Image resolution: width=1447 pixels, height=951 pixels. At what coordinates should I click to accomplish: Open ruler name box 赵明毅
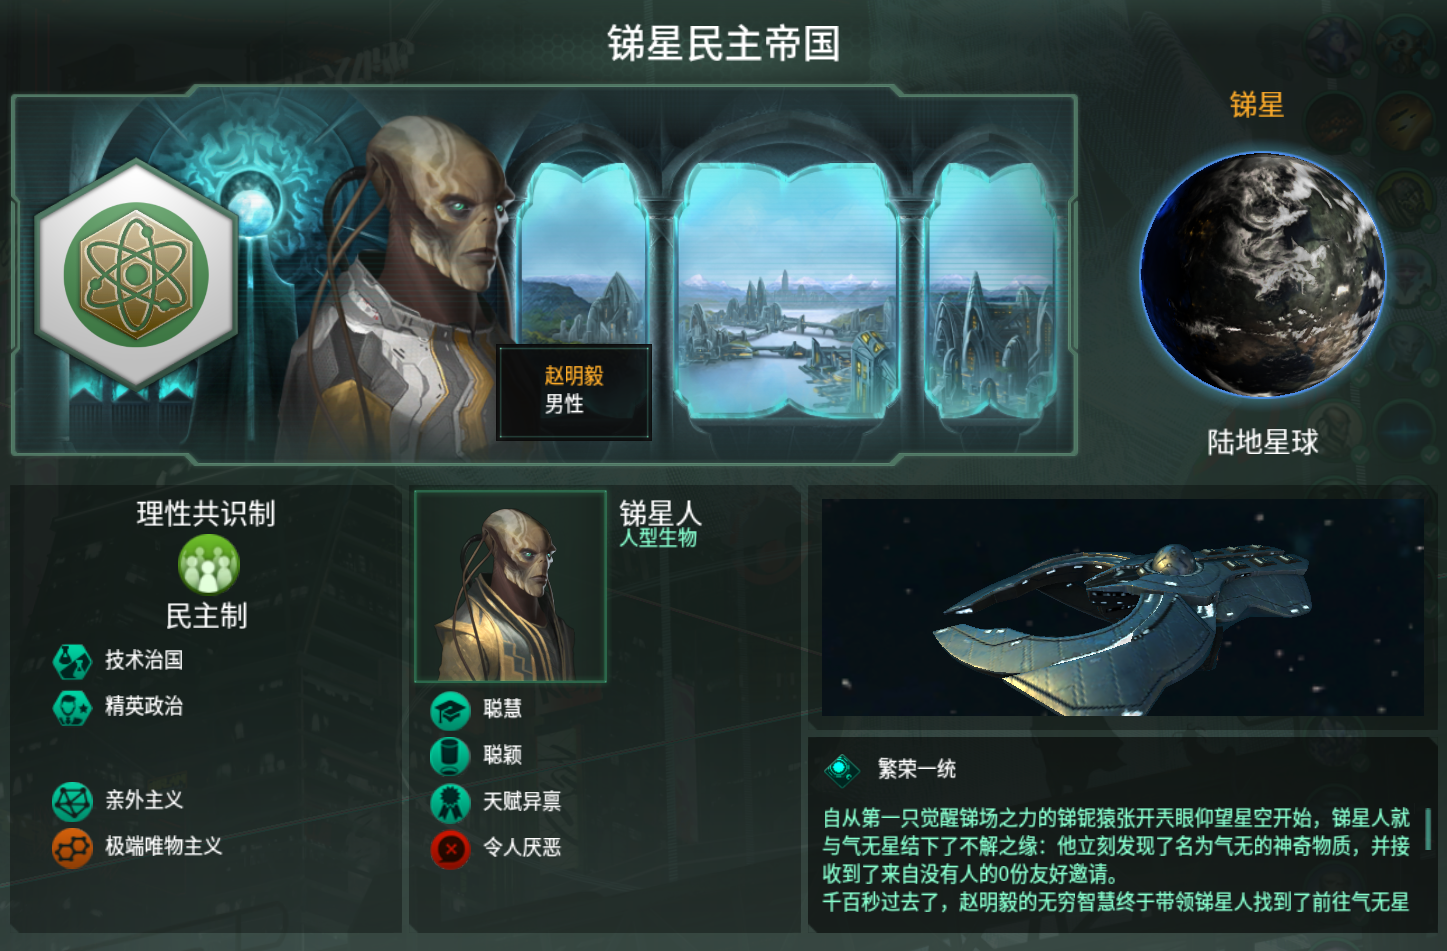pyautogui.click(x=574, y=391)
